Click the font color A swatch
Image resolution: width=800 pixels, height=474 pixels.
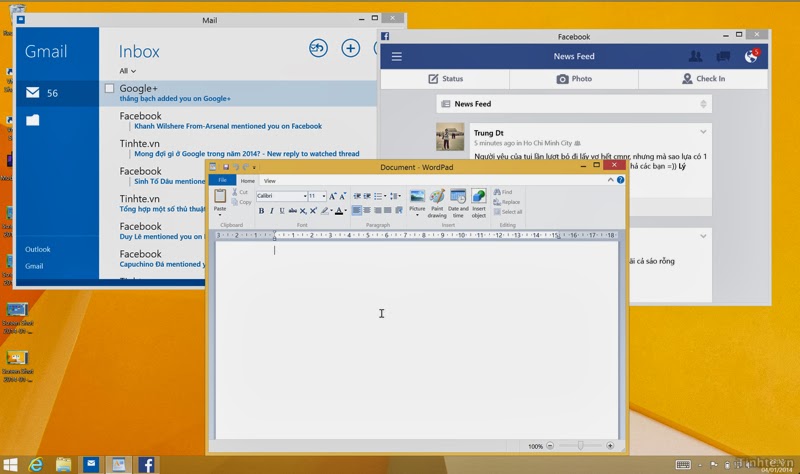point(339,211)
